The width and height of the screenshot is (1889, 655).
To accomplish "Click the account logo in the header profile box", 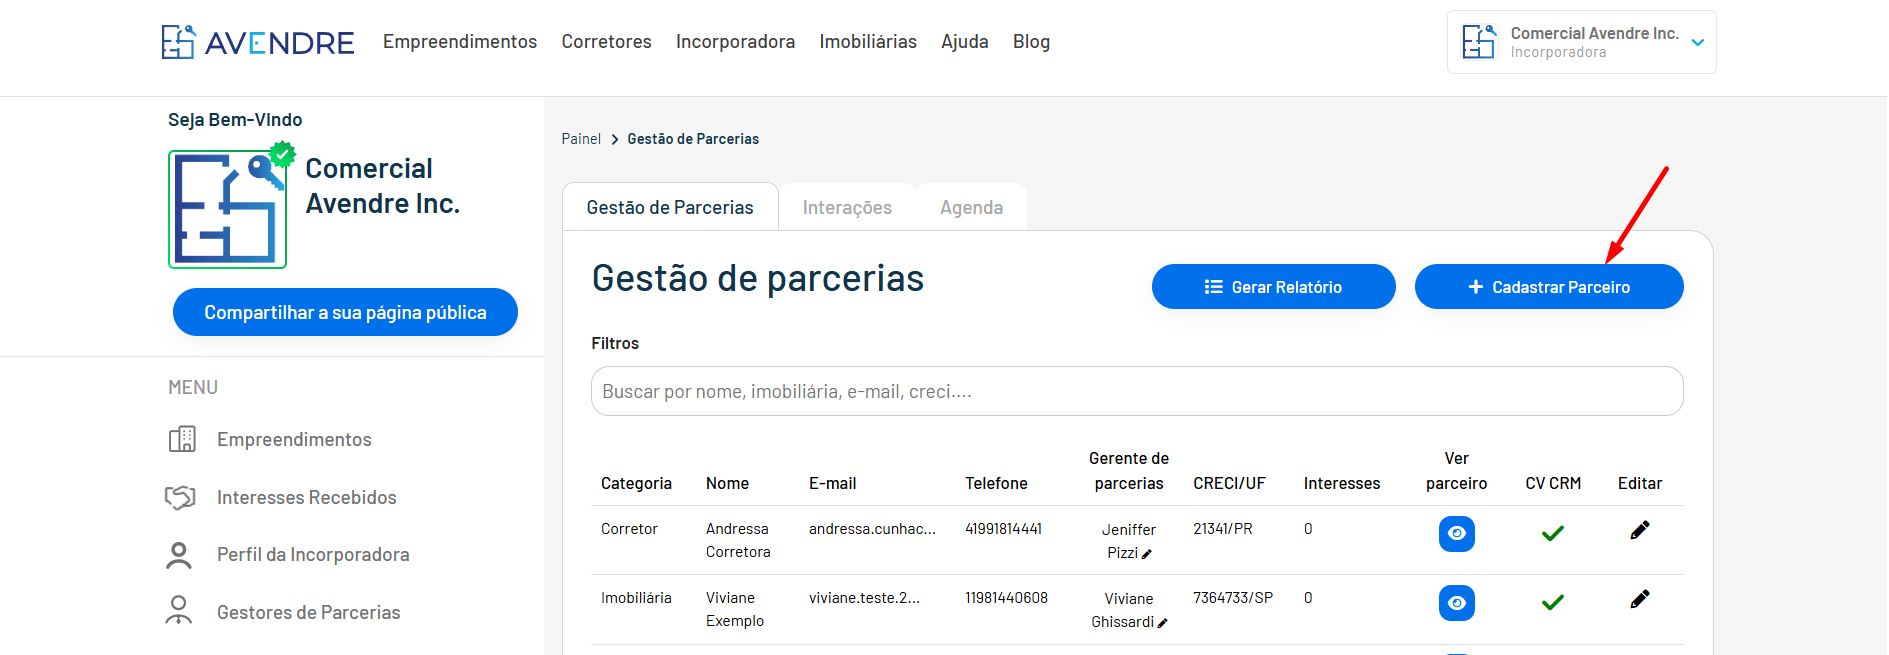I will [x=1479, y=42].
